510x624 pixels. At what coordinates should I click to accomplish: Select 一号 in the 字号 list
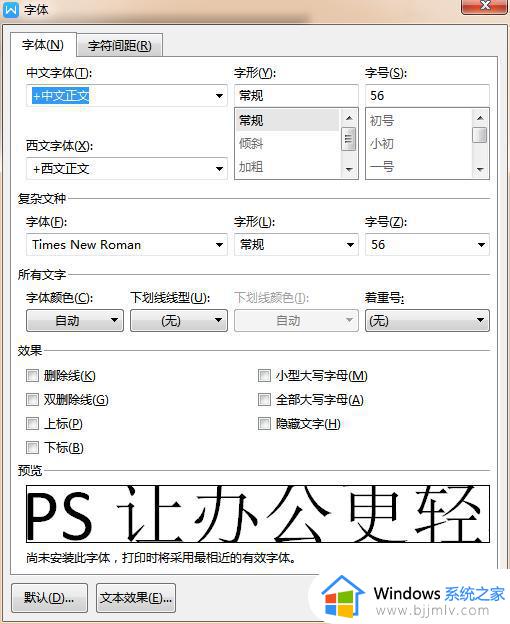click(x=419, y=166)
